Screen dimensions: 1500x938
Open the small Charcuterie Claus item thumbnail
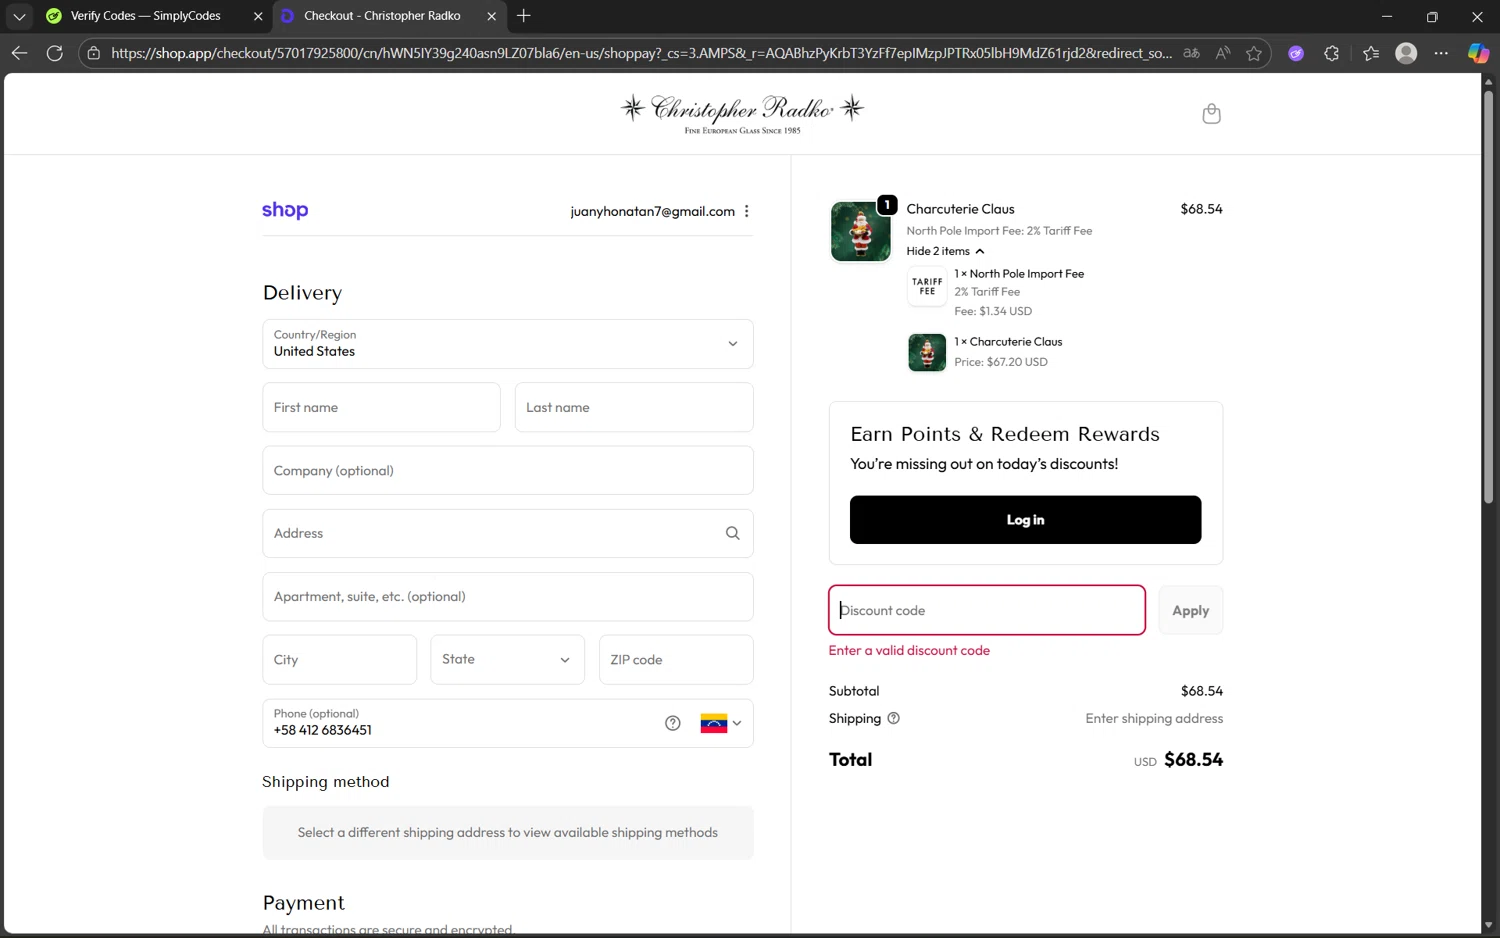tap(927, 353)
